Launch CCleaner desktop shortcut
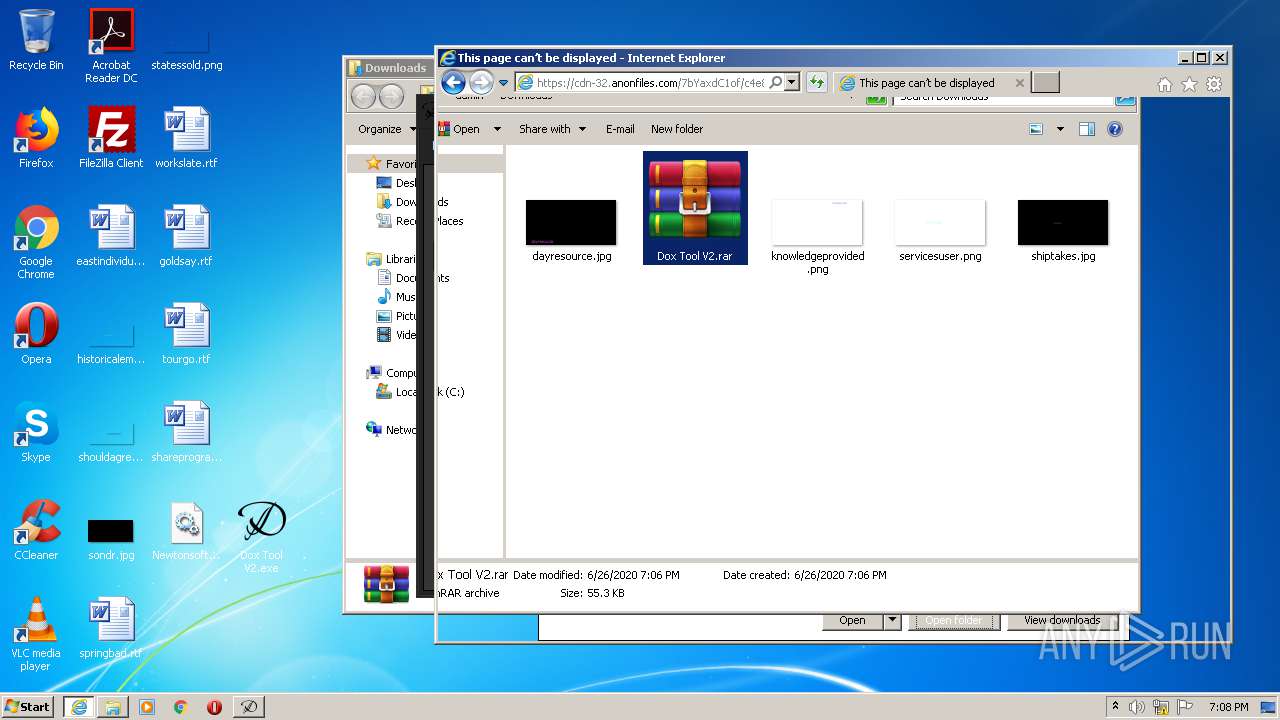Screen dimensions: 1280x720 [x=36, y=530]
